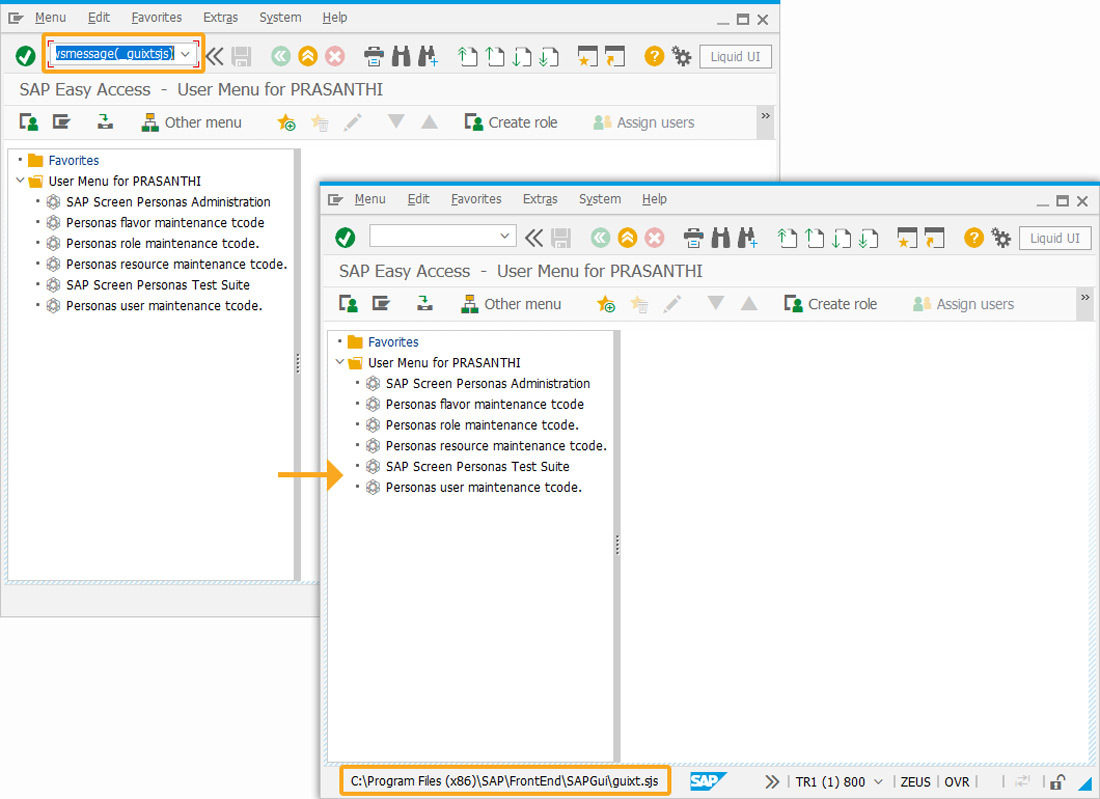Click collapse command field arrows in back window
This screenshot has width=1100, height=799.
click(x=215, y=56)
